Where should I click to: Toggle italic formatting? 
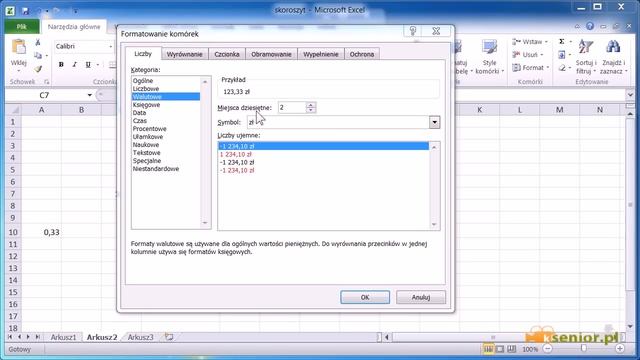click(74, 64)
